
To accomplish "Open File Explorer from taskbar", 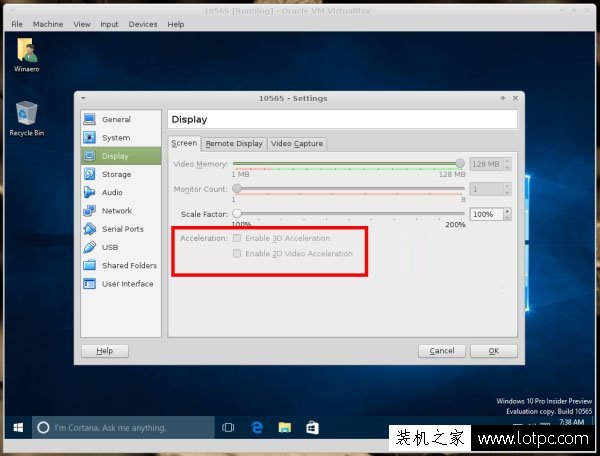I will tap(285, 427).
